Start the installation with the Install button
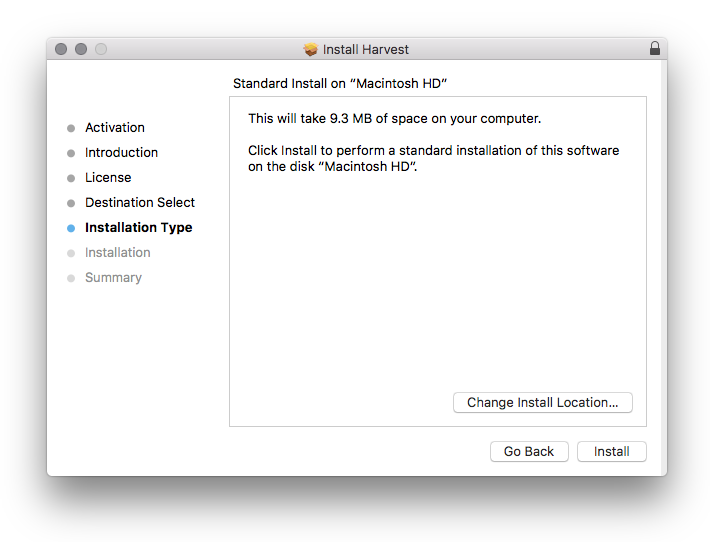Viewport: 710px width, 542px height. pos(611,451)
